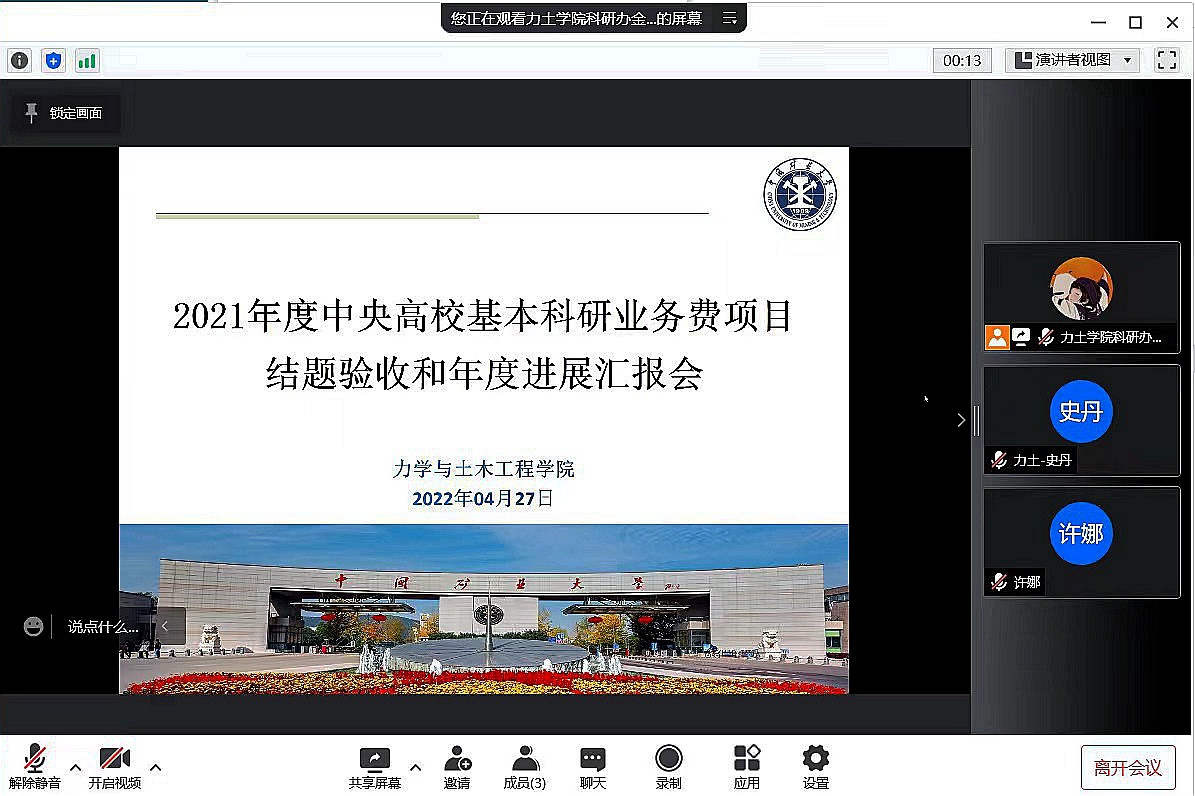Click 离开会议 leave meeting button
Image resolution: width=1195 pixels, height=796 pixels.
[1127, 768]
